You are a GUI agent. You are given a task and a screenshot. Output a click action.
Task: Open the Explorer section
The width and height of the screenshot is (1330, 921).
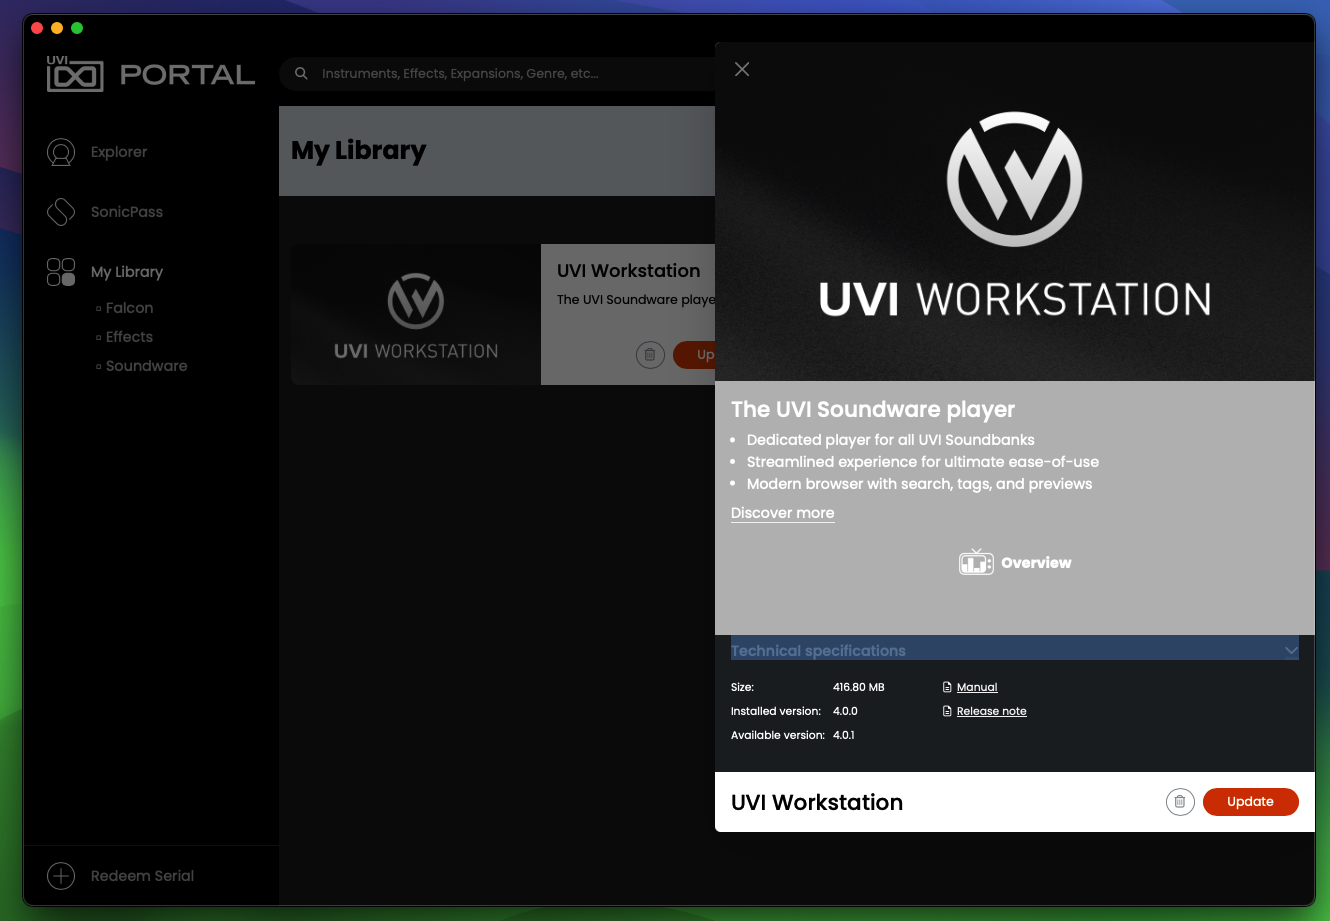coord(119,152)
